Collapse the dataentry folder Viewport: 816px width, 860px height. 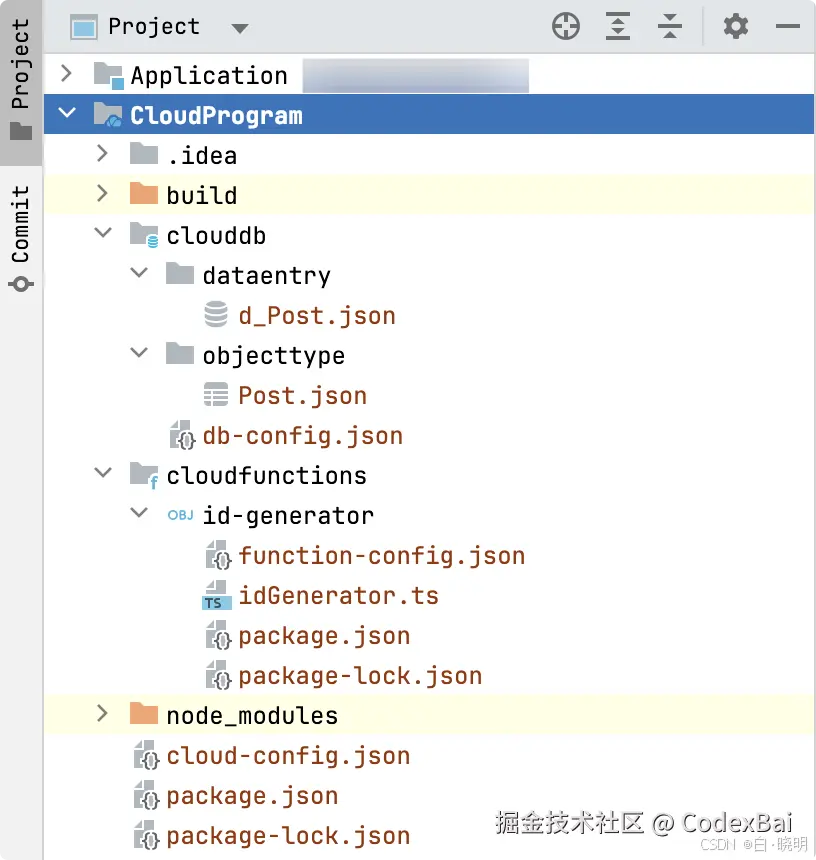pyautogui.click(x=139, y=273)
